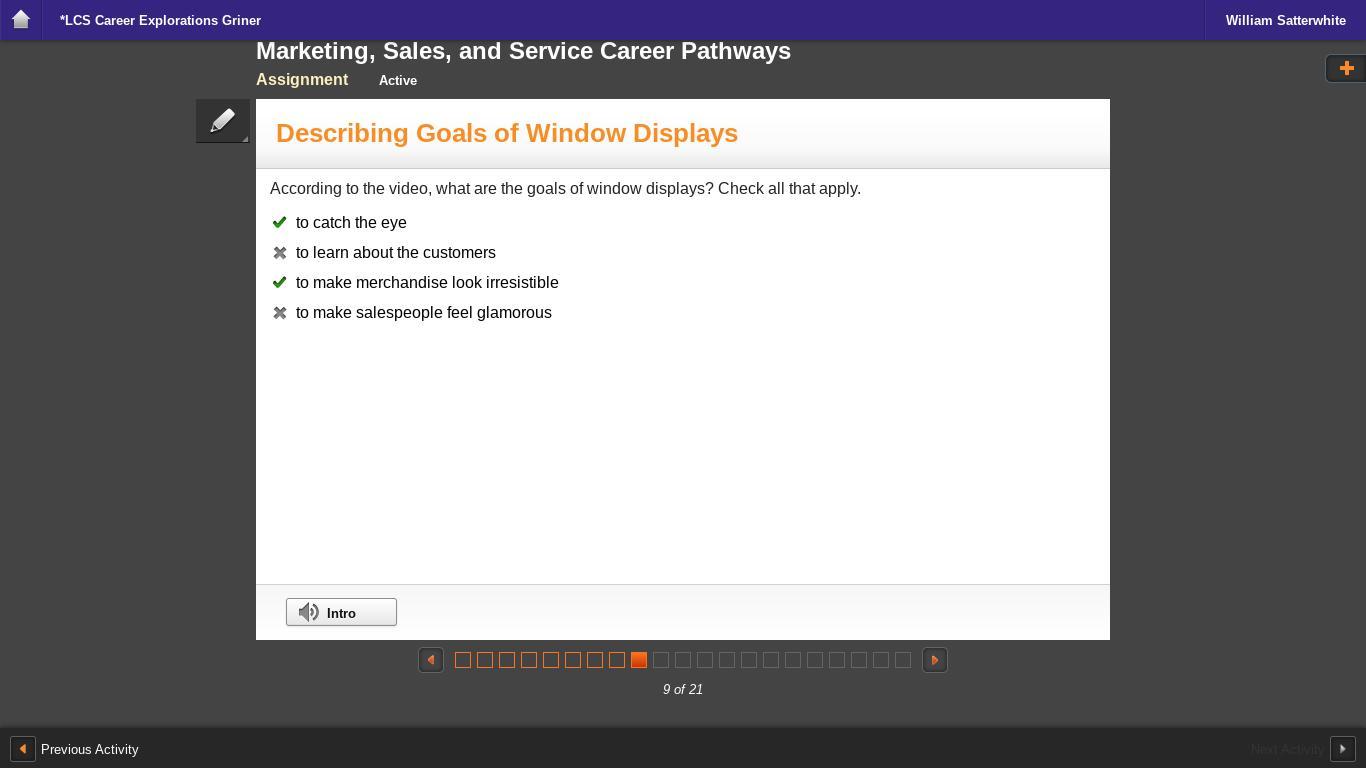Jump to question 16 in the progress strip
1366x768 pixels.
coord(793,660)
